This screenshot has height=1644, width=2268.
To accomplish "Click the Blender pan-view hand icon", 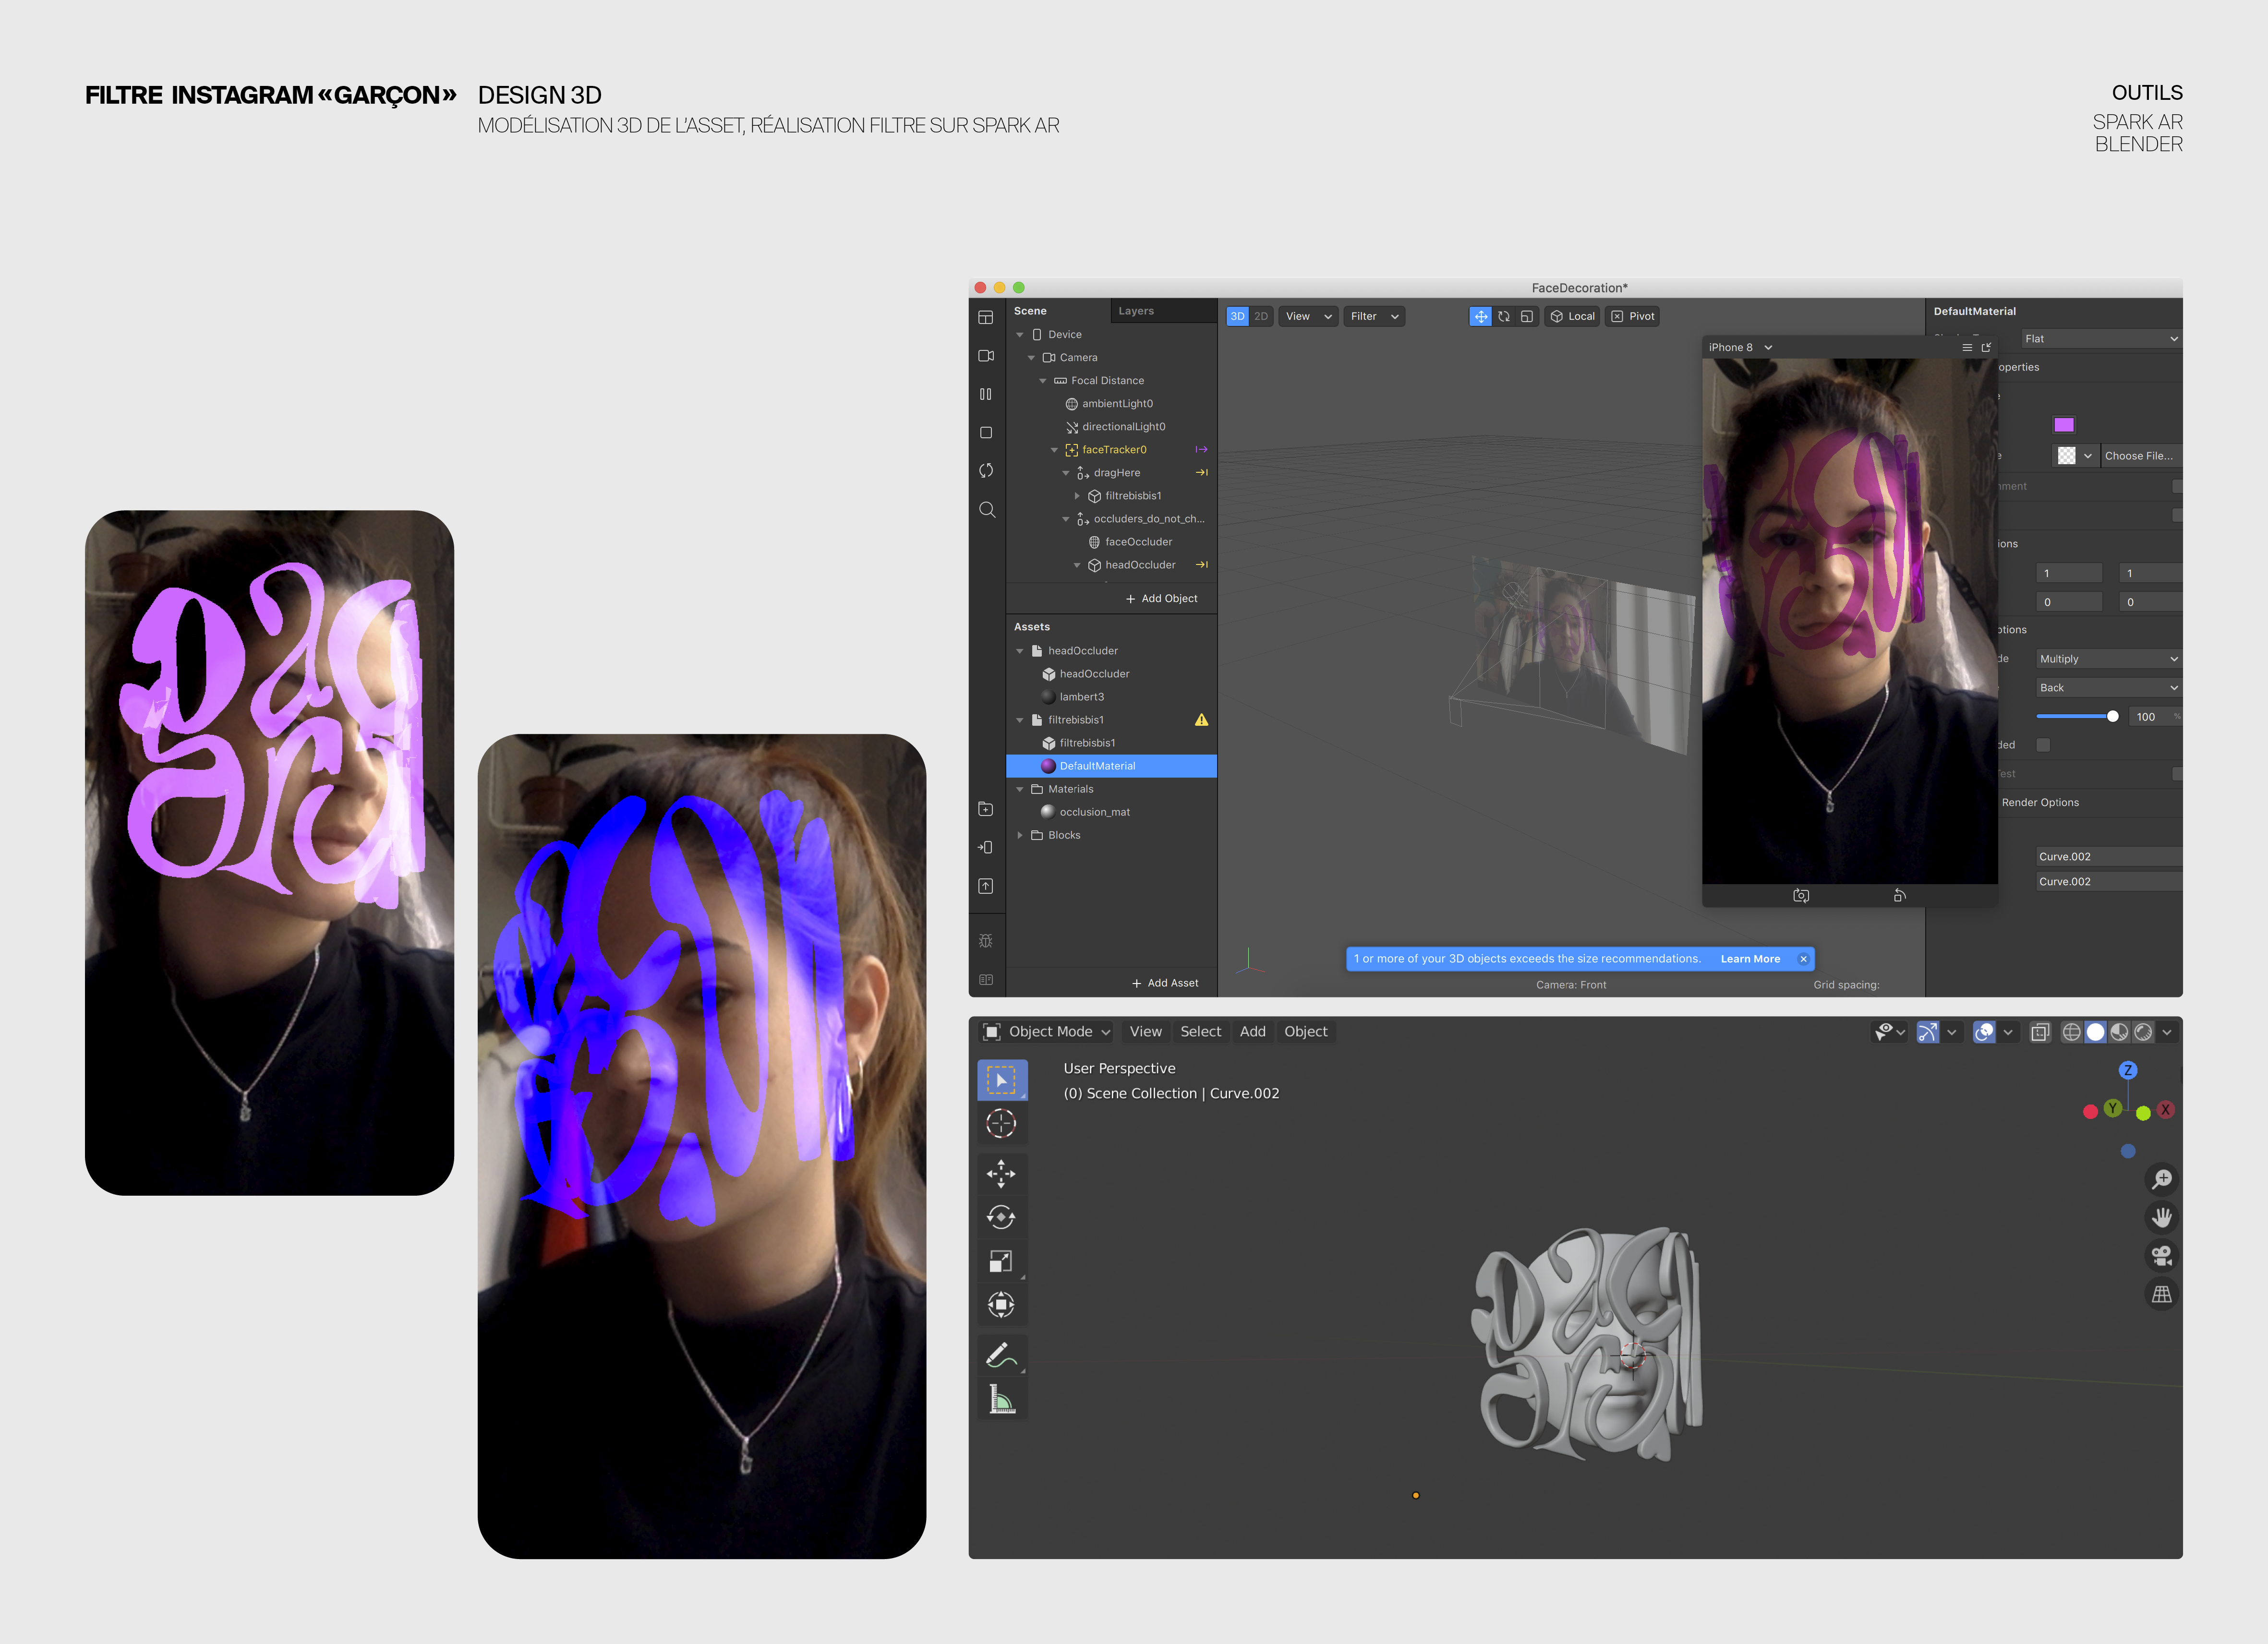I will point(2161,1217).
